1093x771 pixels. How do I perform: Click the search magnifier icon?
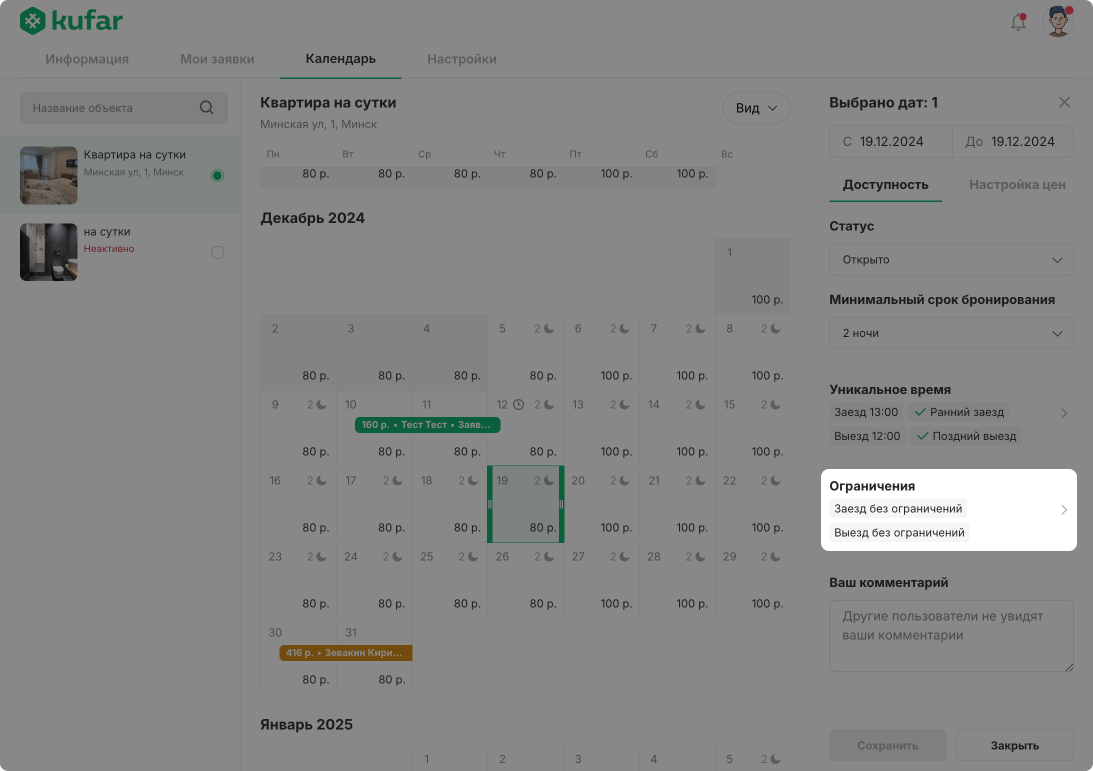click(x=206, y=107)
